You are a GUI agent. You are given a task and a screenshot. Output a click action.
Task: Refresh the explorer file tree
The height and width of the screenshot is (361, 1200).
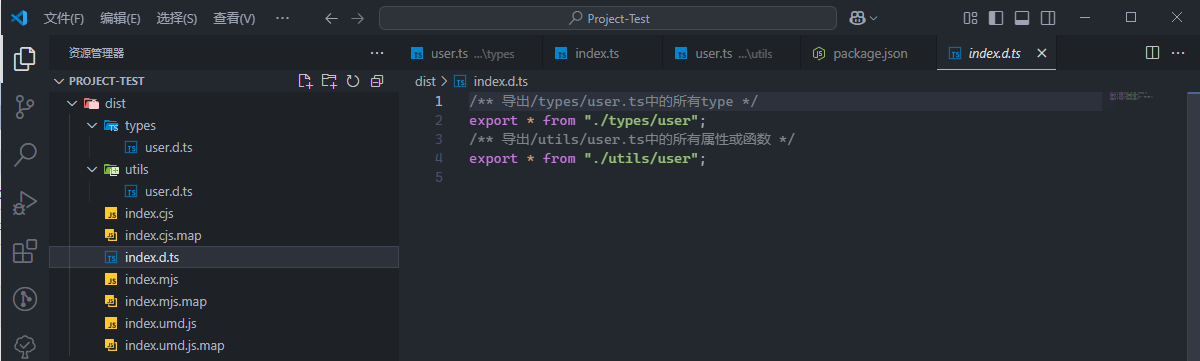353,81
